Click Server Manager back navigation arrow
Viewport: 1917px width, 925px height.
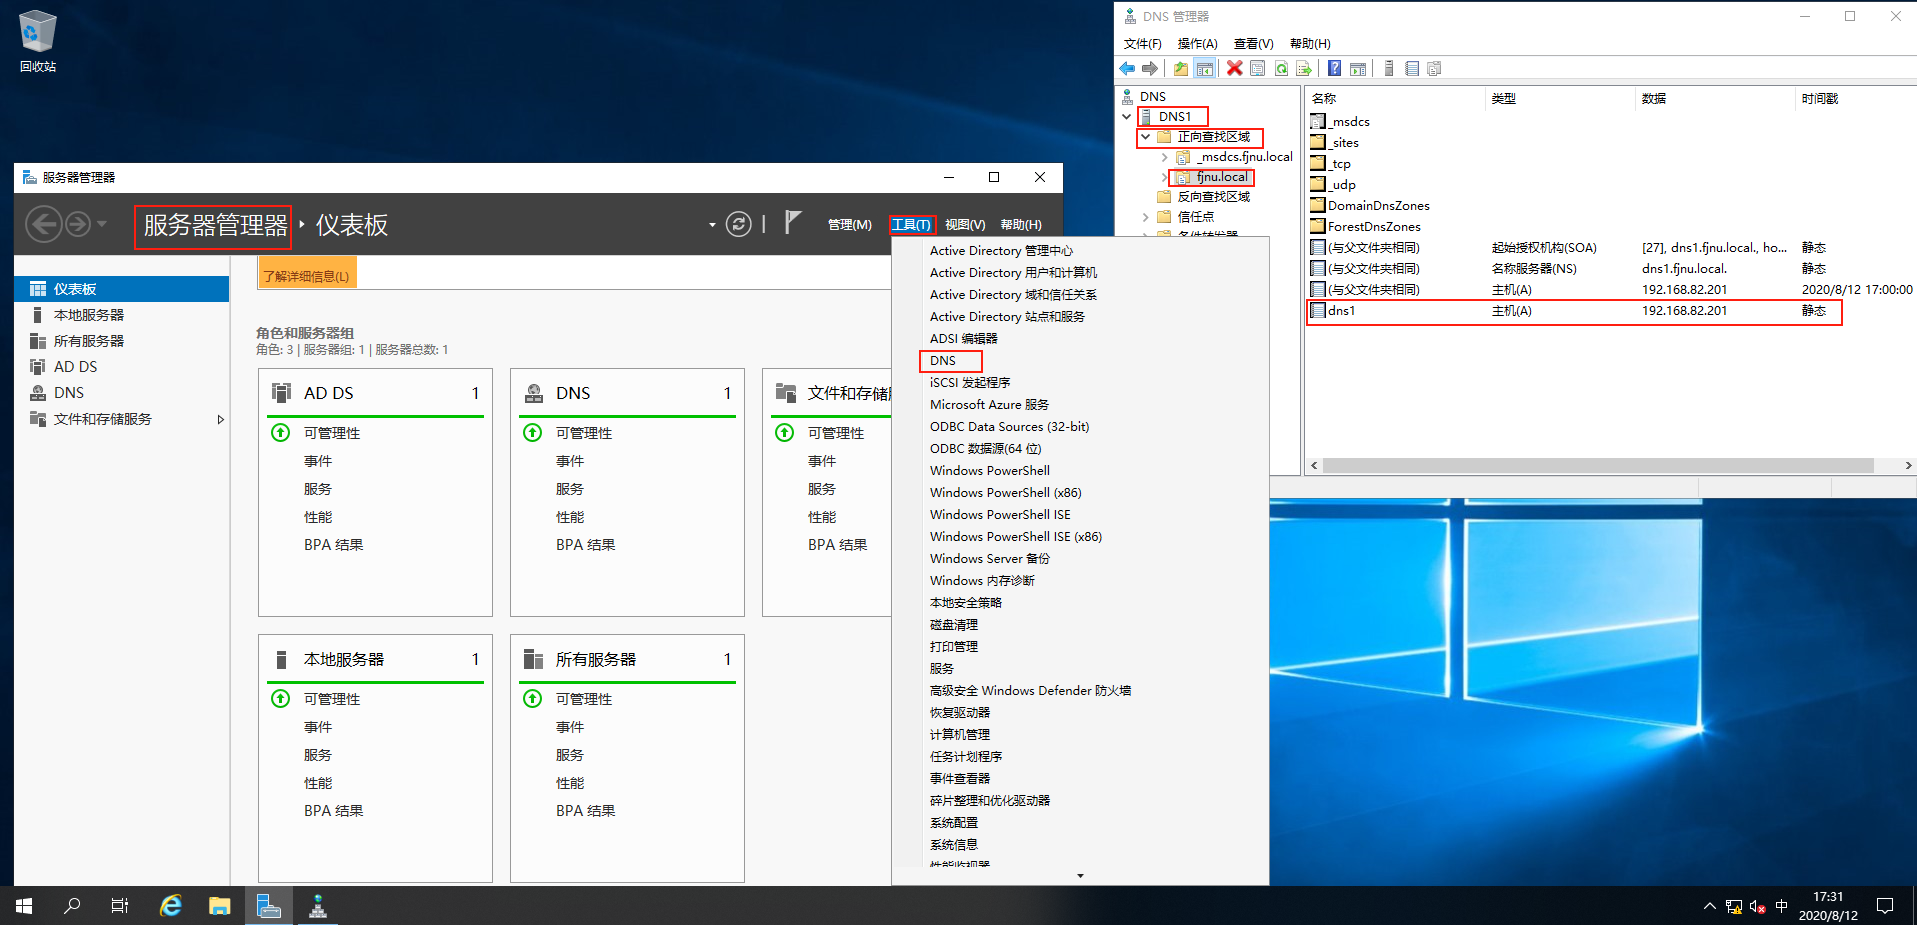43,224
